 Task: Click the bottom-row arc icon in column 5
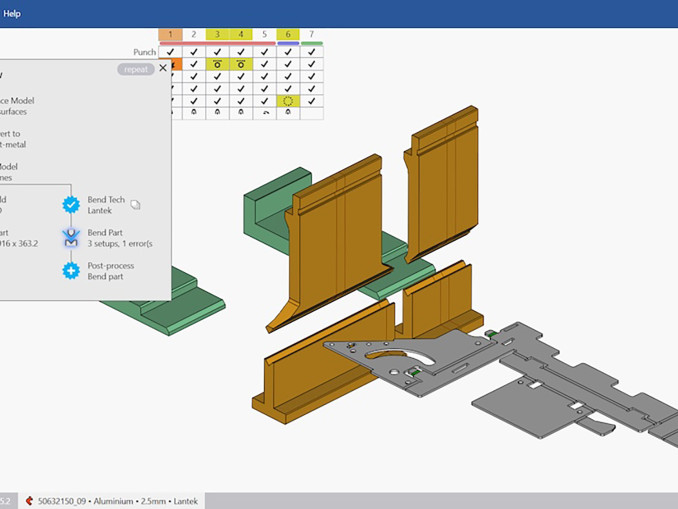pyautogui.click(x=266, y=113)
